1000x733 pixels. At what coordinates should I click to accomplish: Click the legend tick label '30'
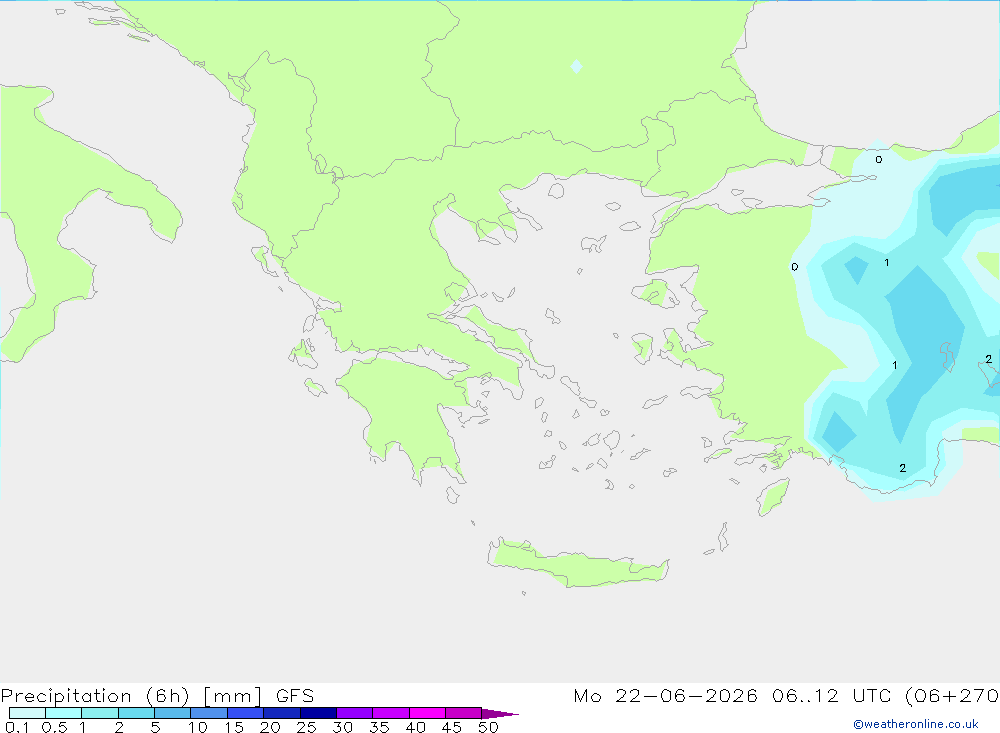(342, 727)
